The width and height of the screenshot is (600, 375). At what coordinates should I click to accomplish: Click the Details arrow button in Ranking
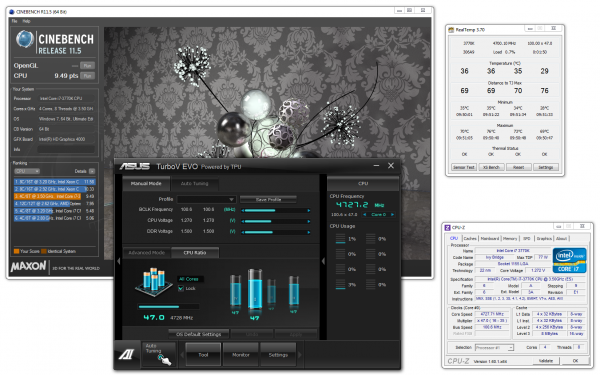[x=92, y=171]
